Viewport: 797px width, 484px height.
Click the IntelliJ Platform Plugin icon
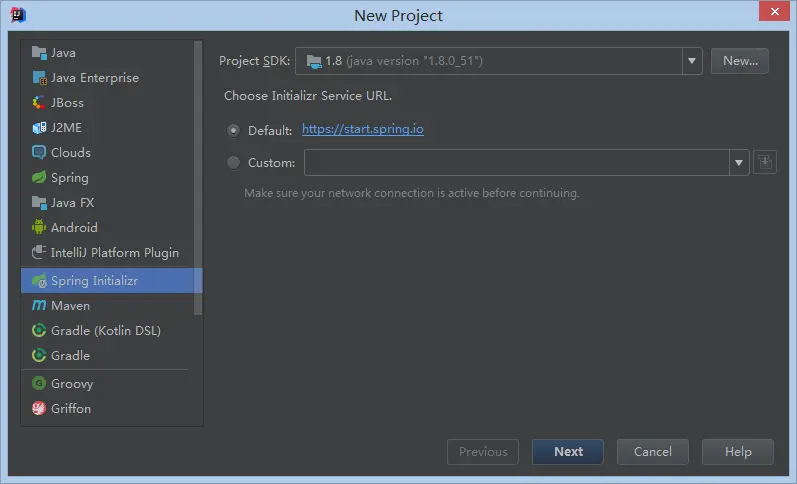click(x=39, y=252)
